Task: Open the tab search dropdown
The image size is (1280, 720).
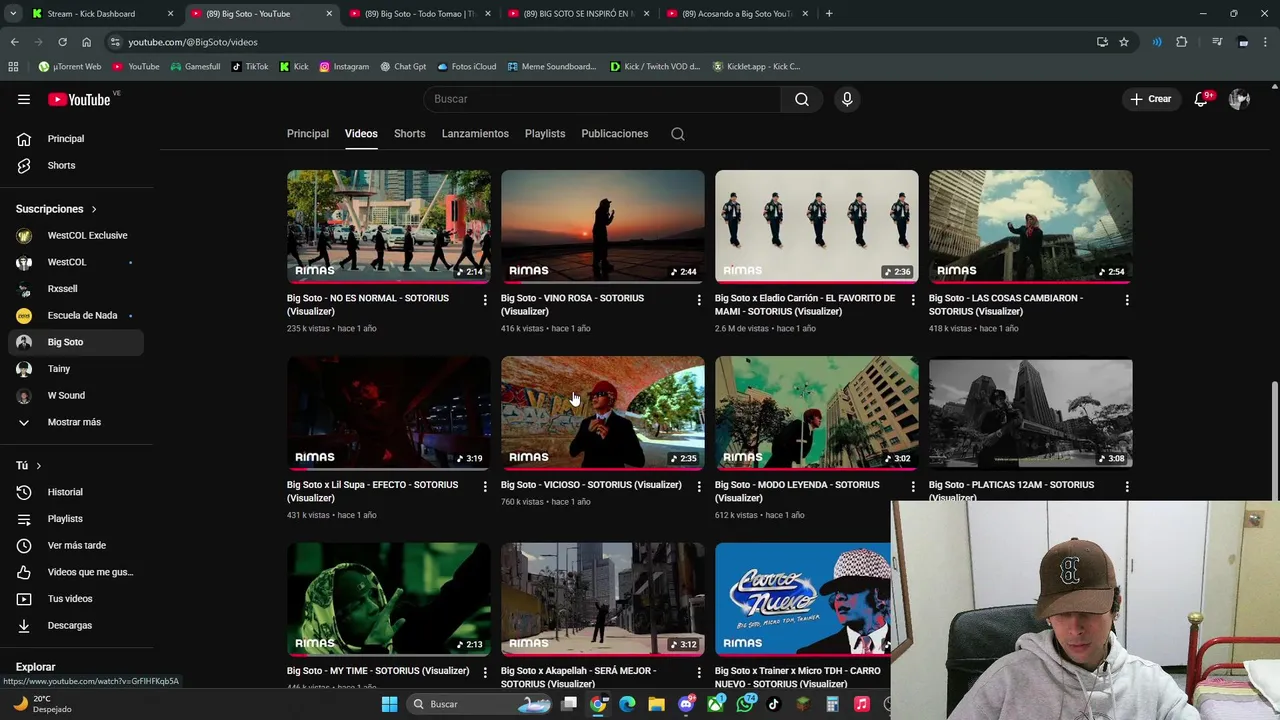Action: [x=13, y=14]
